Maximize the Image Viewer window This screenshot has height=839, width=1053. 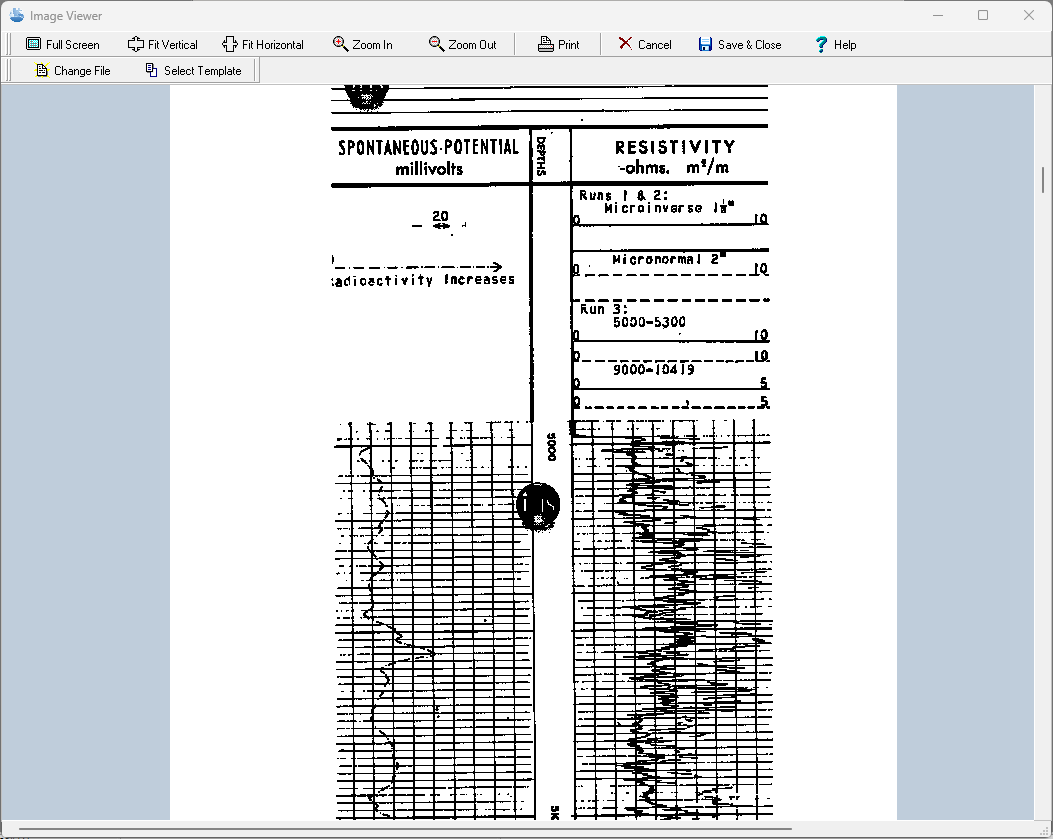[983, 15]
